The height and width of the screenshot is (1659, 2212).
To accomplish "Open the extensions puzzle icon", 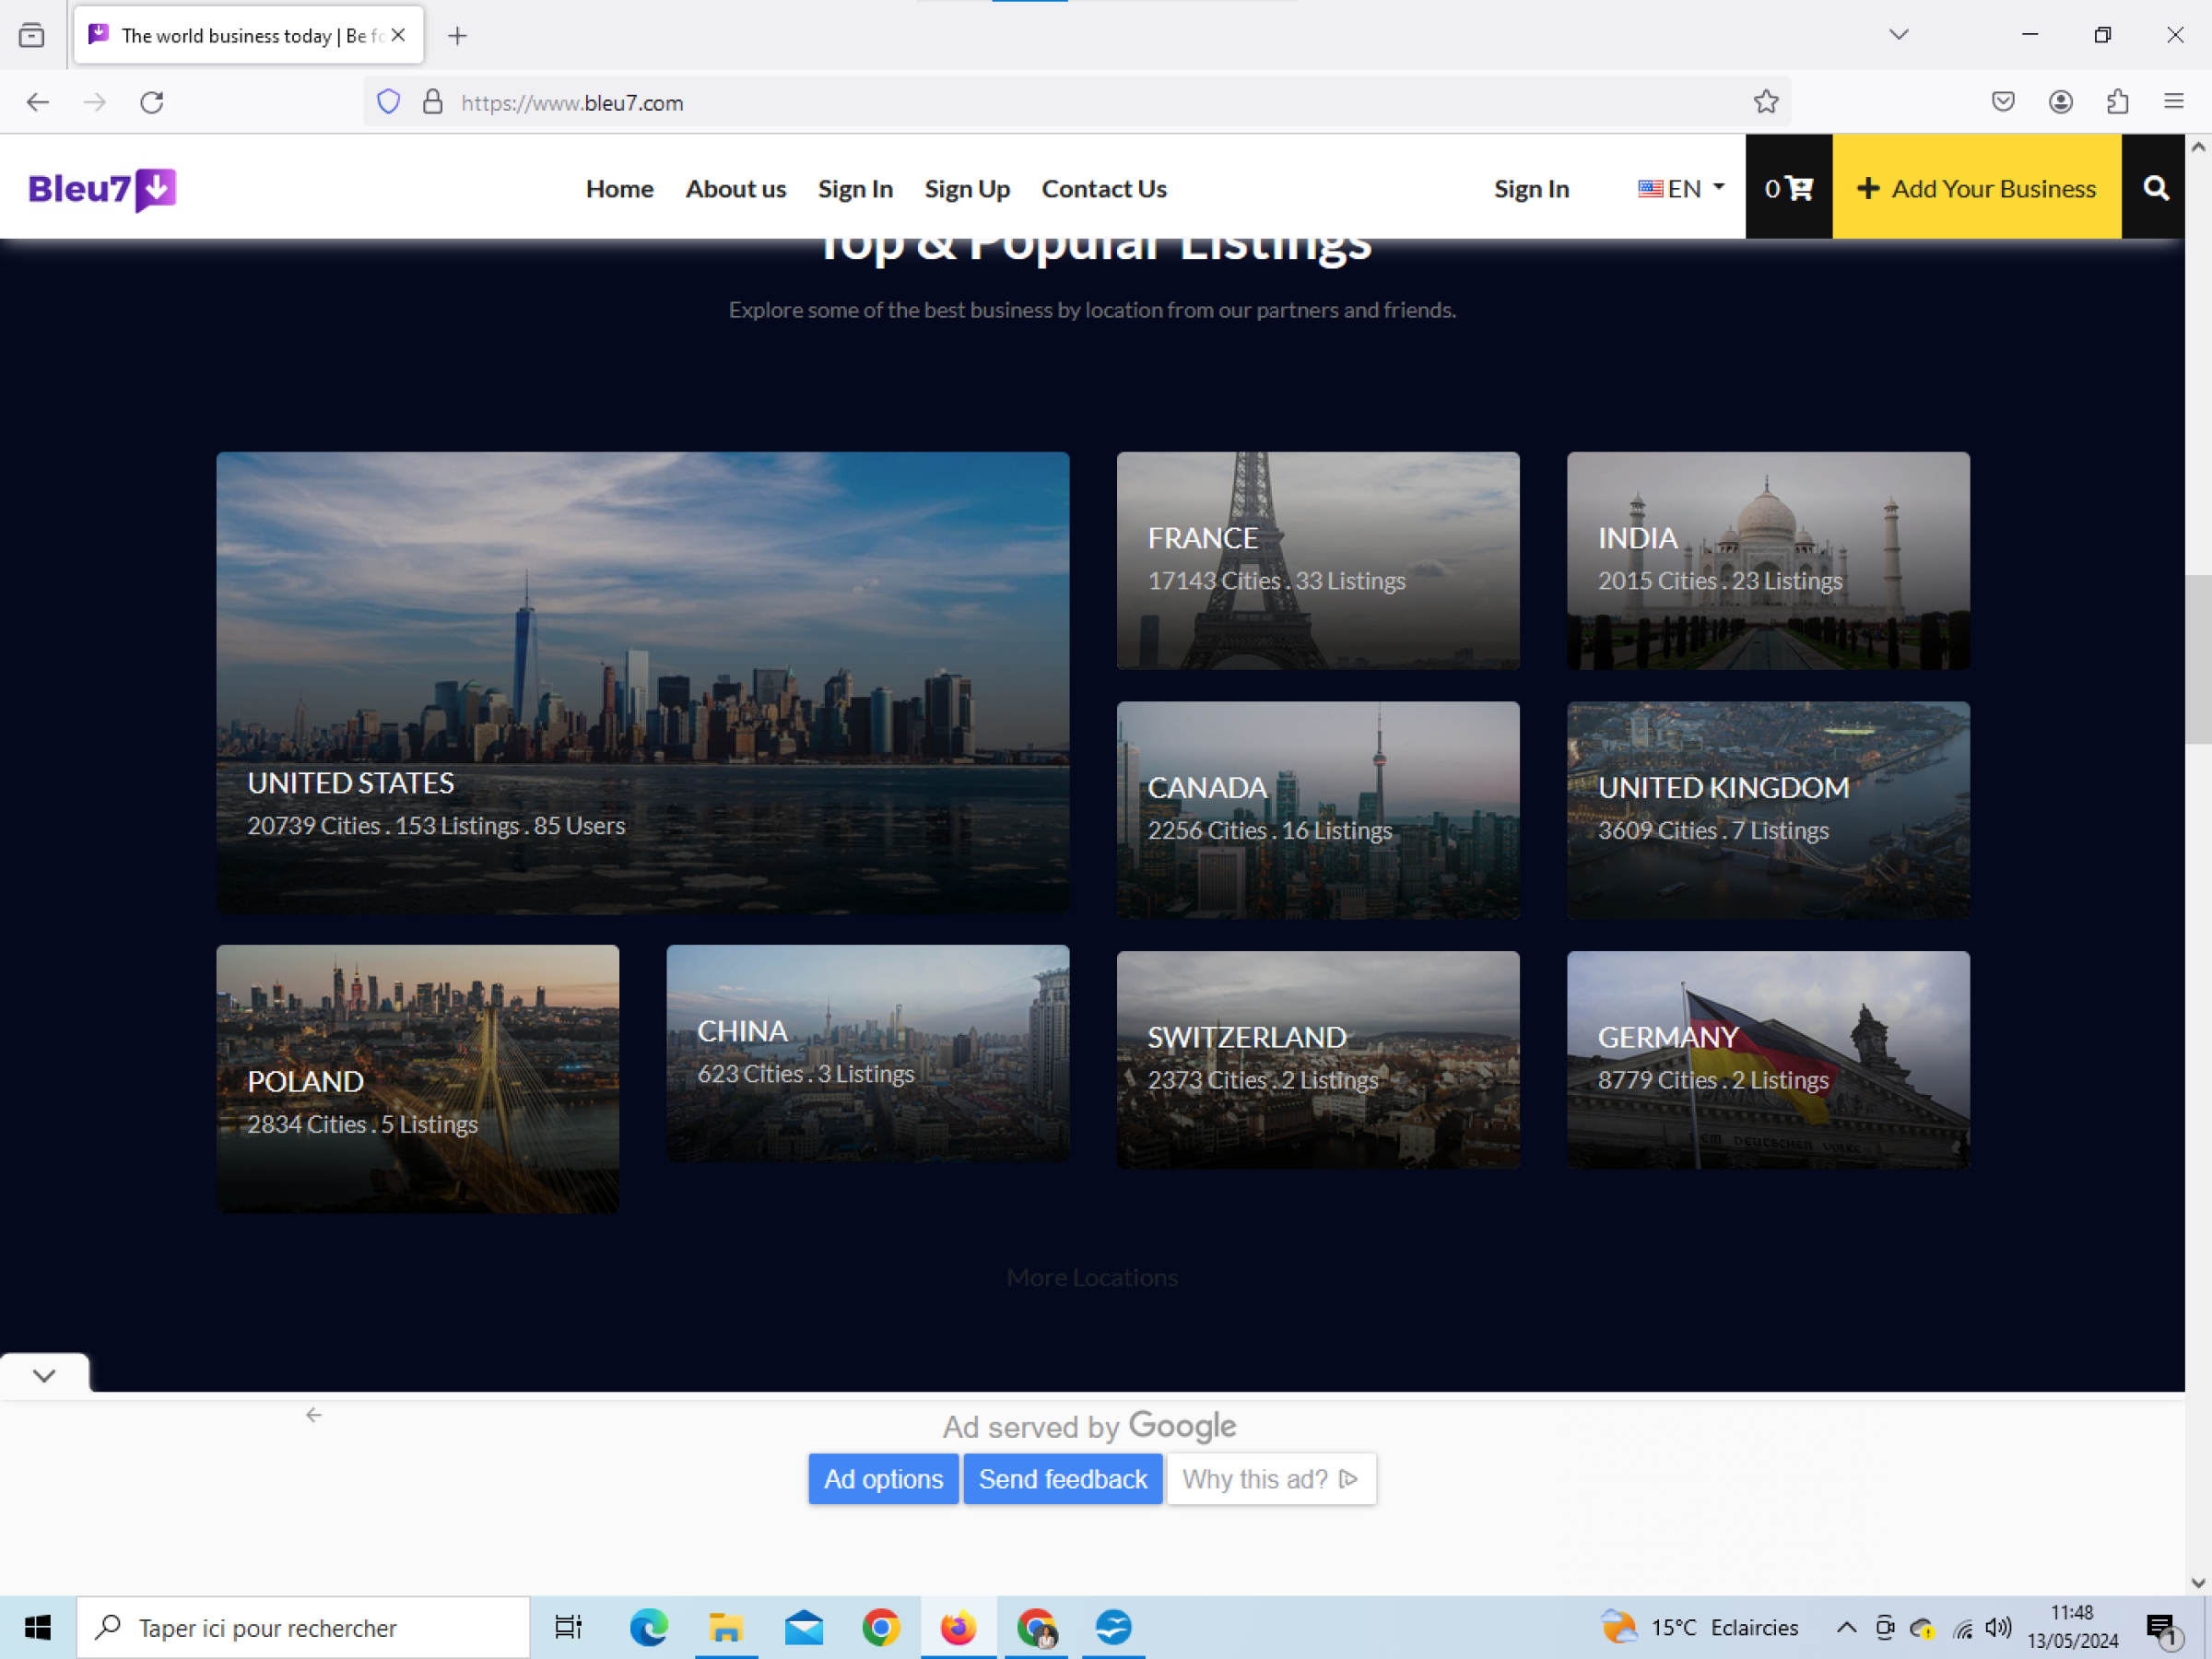I will pyautogui.click(x=2117, y=102).
